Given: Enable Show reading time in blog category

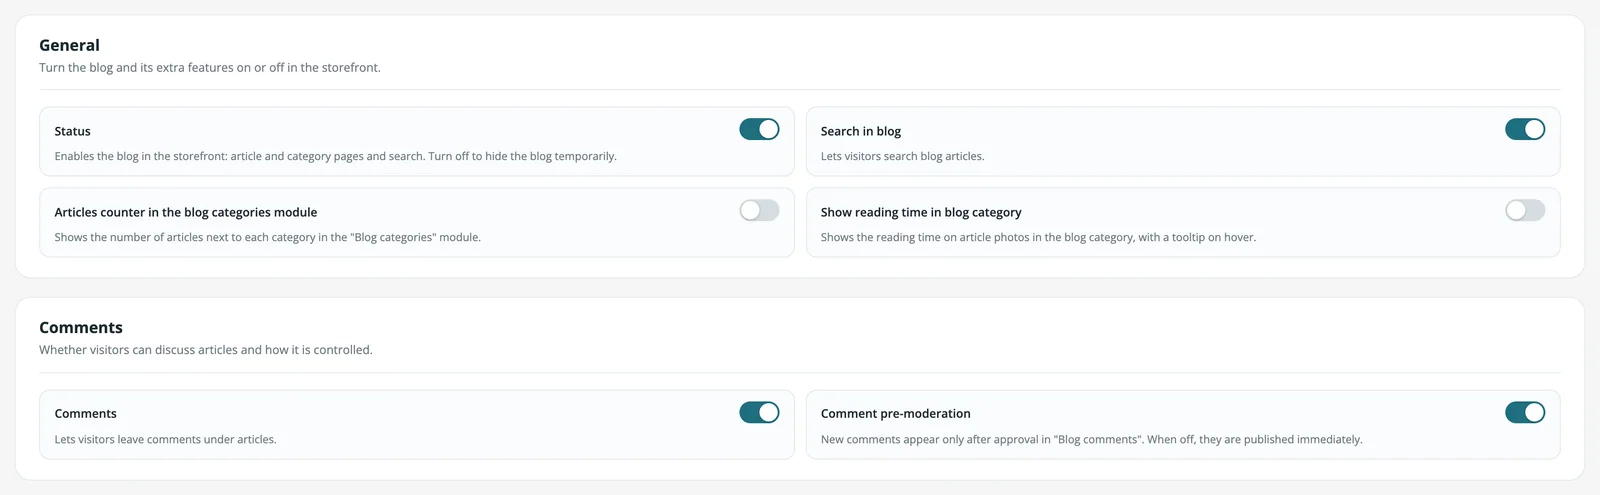Looking at the screenshot, I should [x=1525, y=210].
